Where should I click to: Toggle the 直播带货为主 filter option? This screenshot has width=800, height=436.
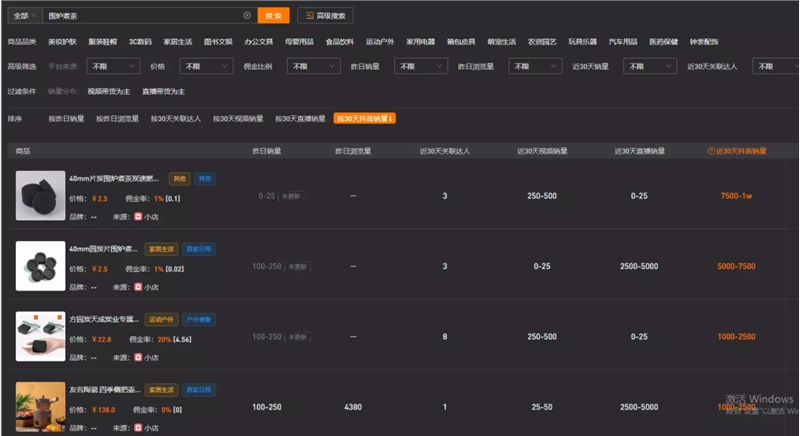164,91
